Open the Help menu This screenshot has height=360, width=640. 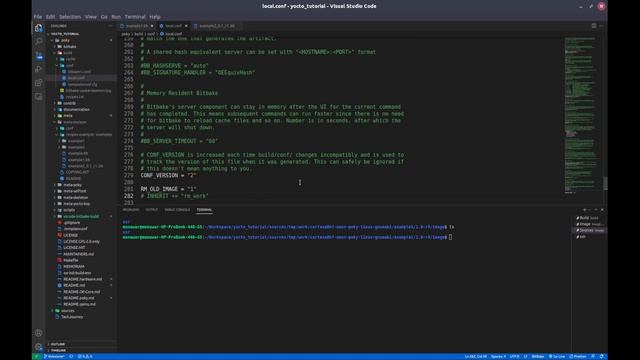click(155, 17)
